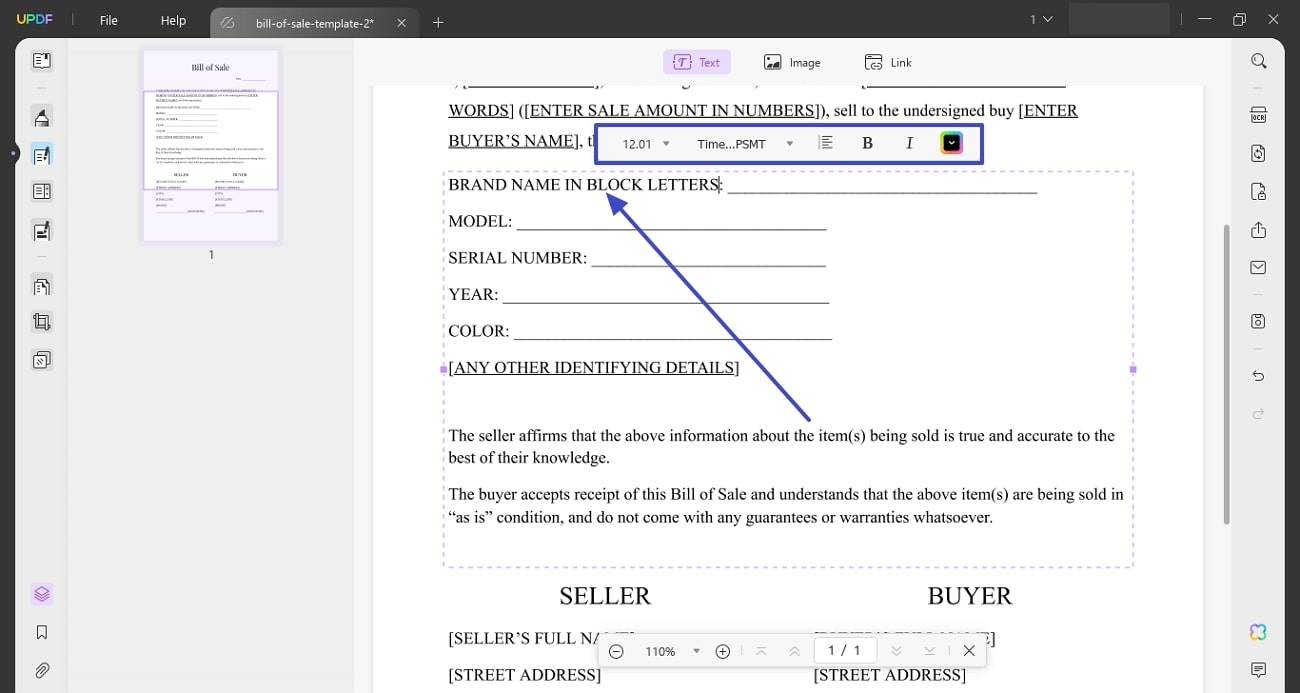
Task: Toggle Italic formatting
Action: [909, 143]
